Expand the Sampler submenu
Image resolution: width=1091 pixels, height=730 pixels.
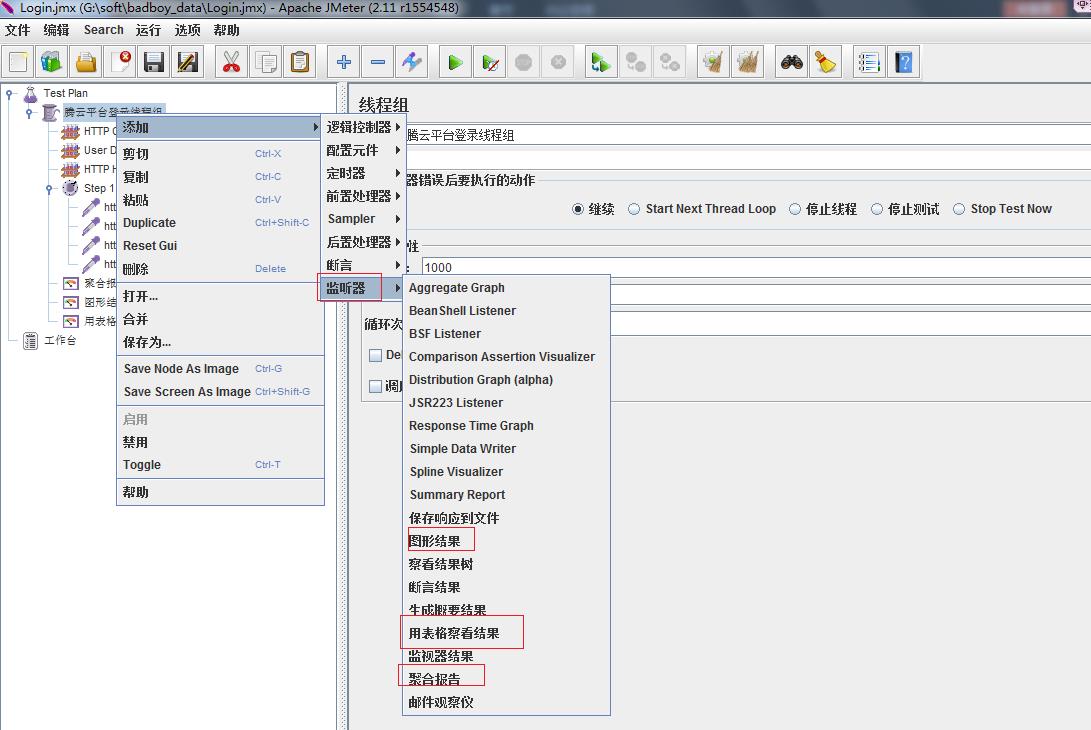point(363,219)
